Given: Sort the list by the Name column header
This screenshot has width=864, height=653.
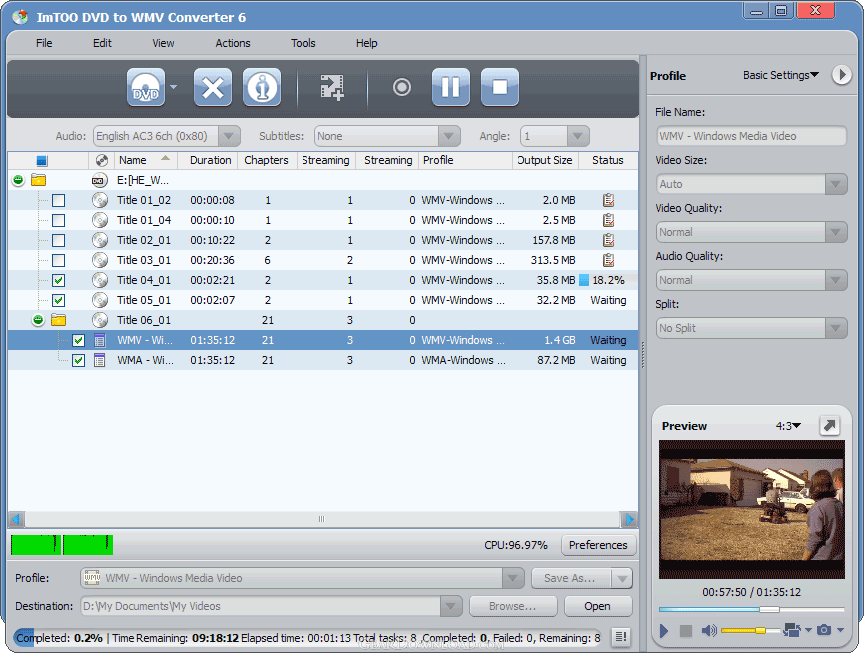Looking at the screenshot, I should (145, 160).
